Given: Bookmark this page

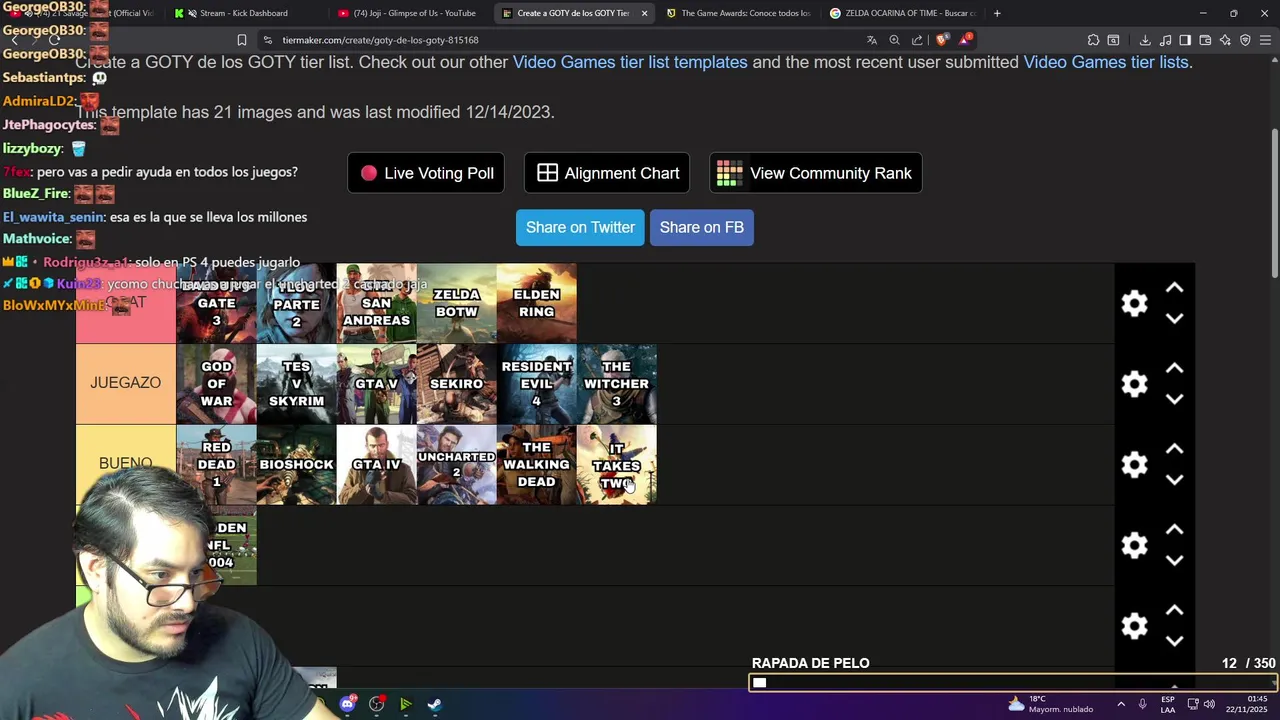Looking at the screenshot, I should click(x=241, y=40).
